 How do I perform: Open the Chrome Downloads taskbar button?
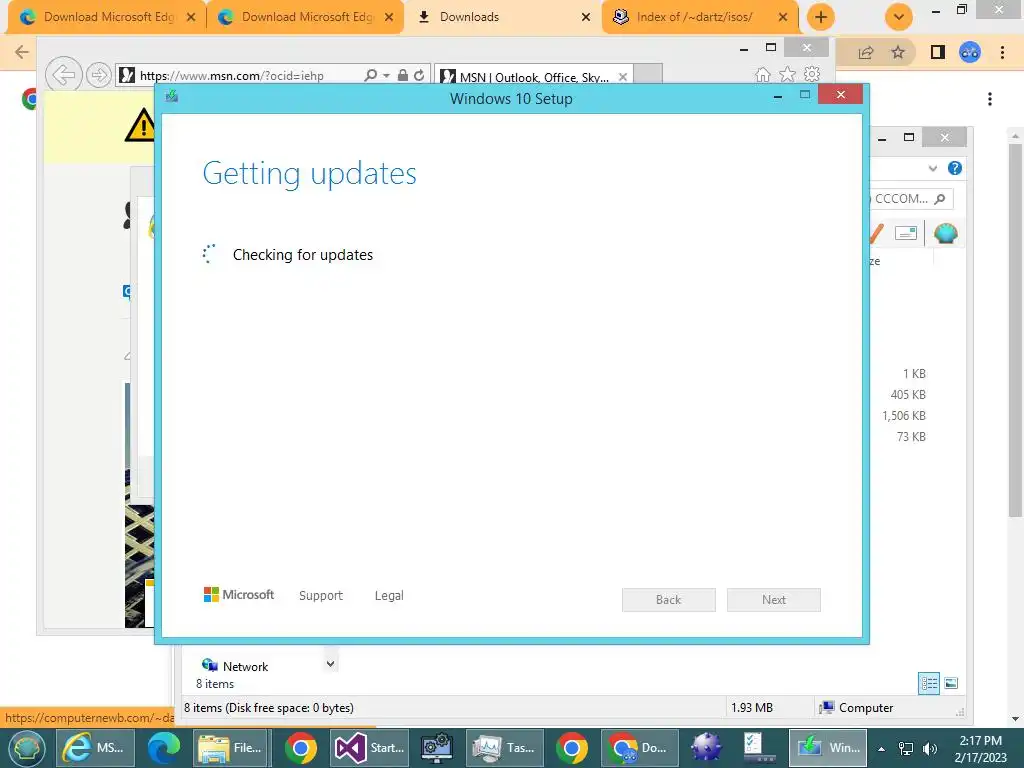[640, 748]
